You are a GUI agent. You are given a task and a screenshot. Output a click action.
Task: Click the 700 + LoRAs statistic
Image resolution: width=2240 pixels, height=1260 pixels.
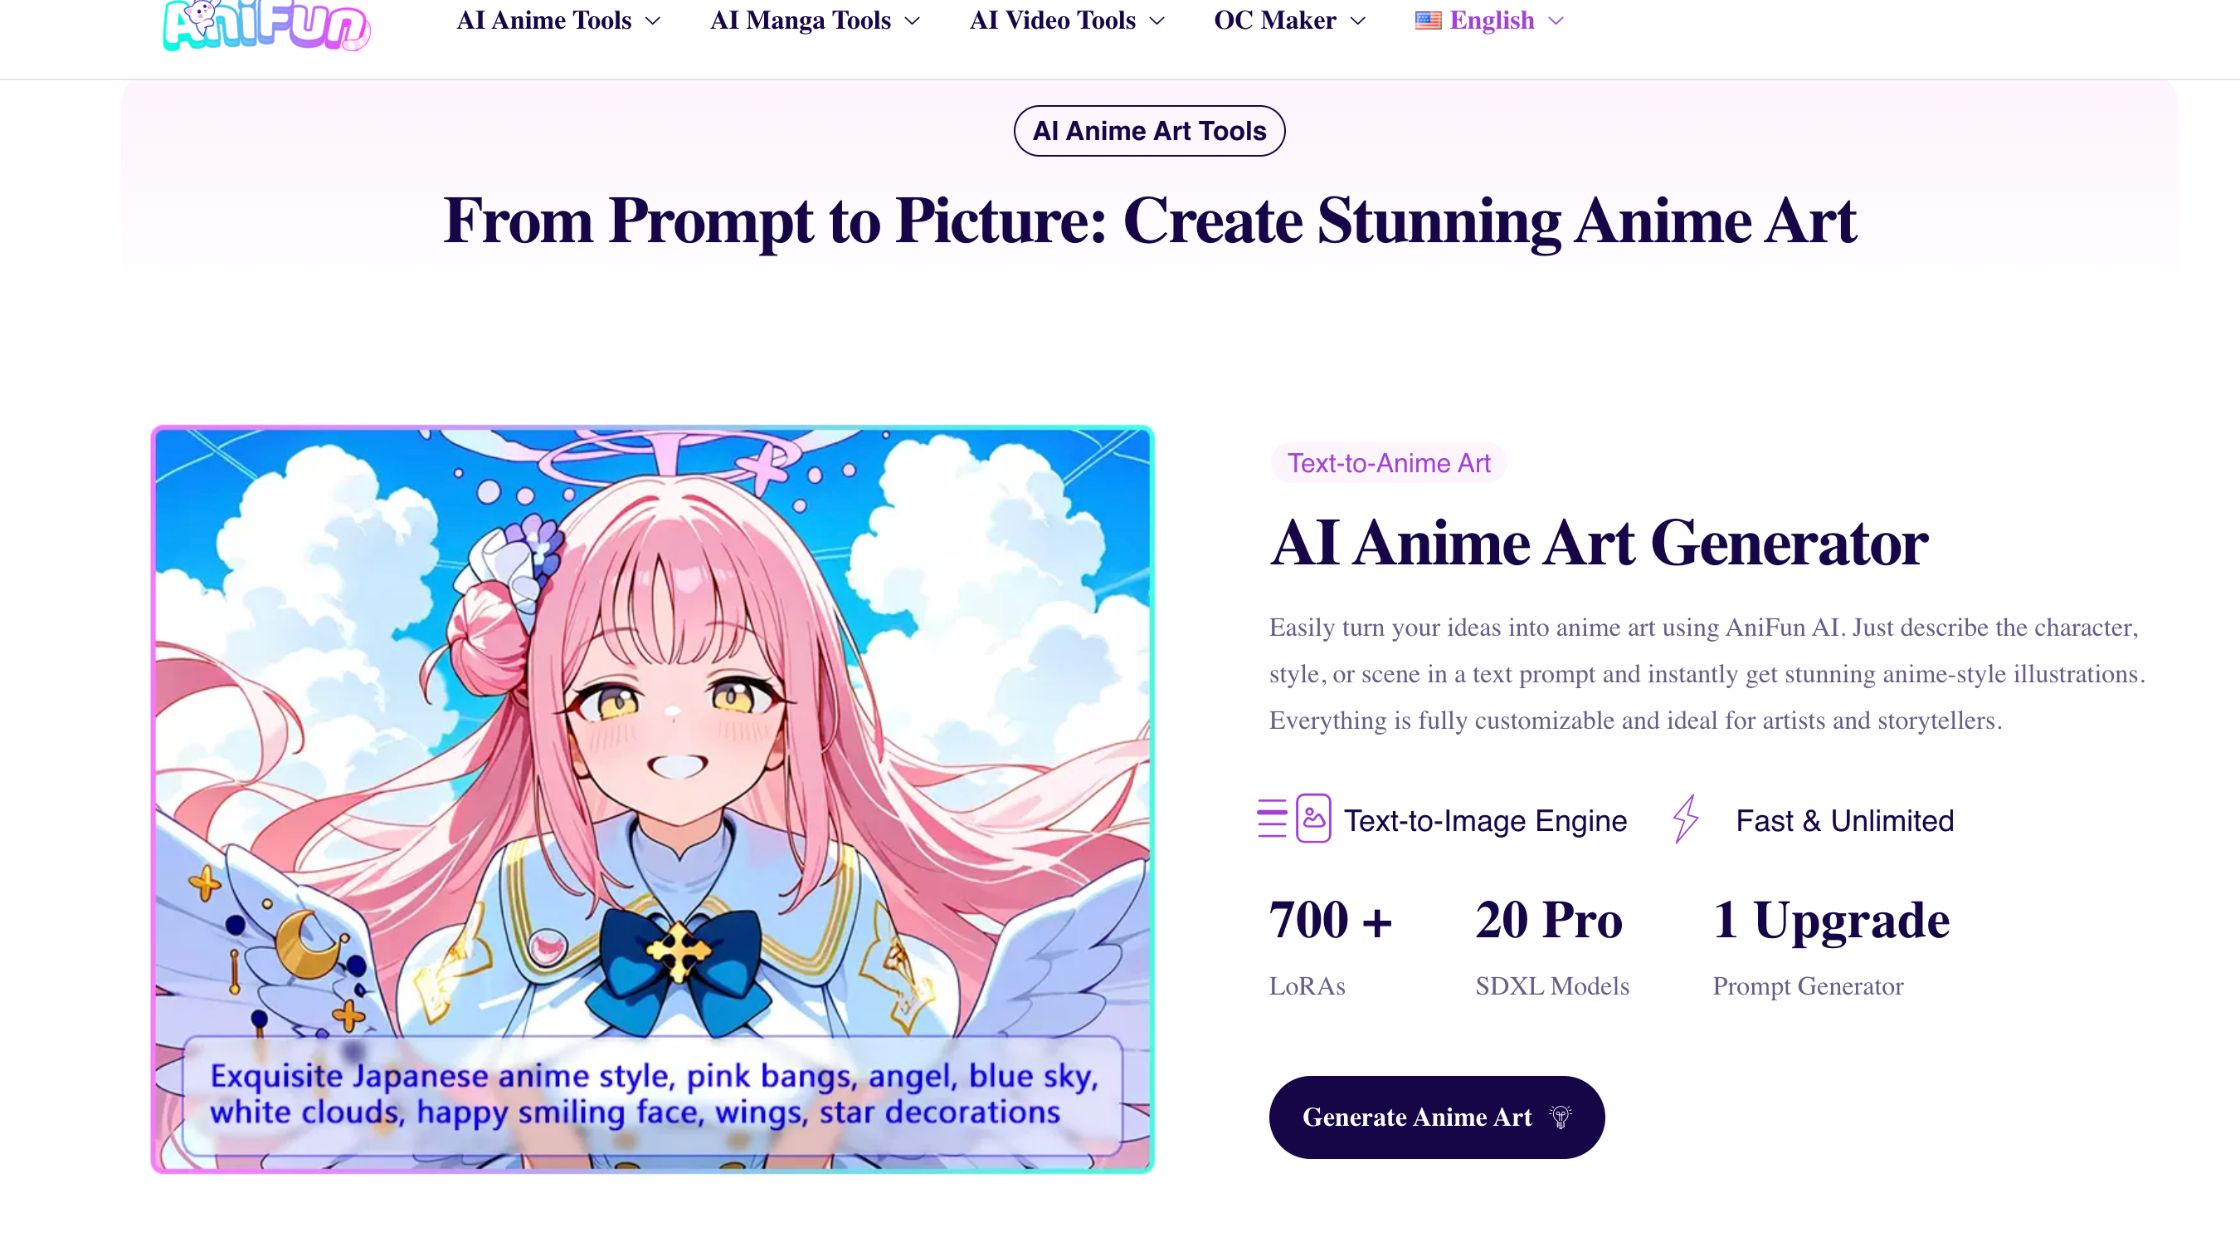coord(1331,945)
